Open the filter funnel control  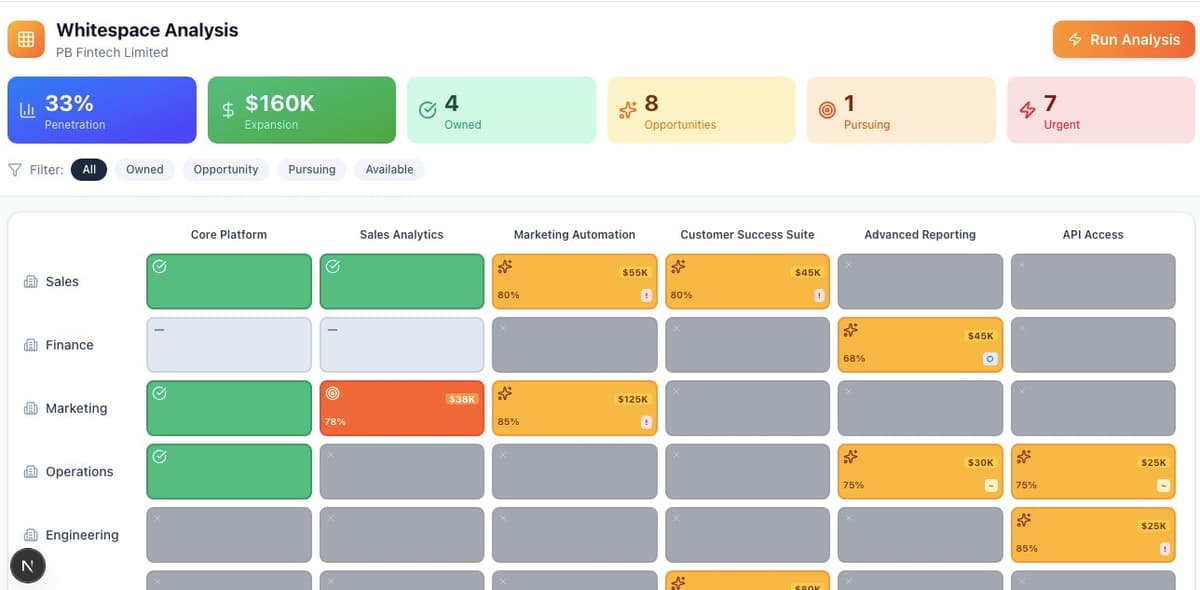point(14,169)
